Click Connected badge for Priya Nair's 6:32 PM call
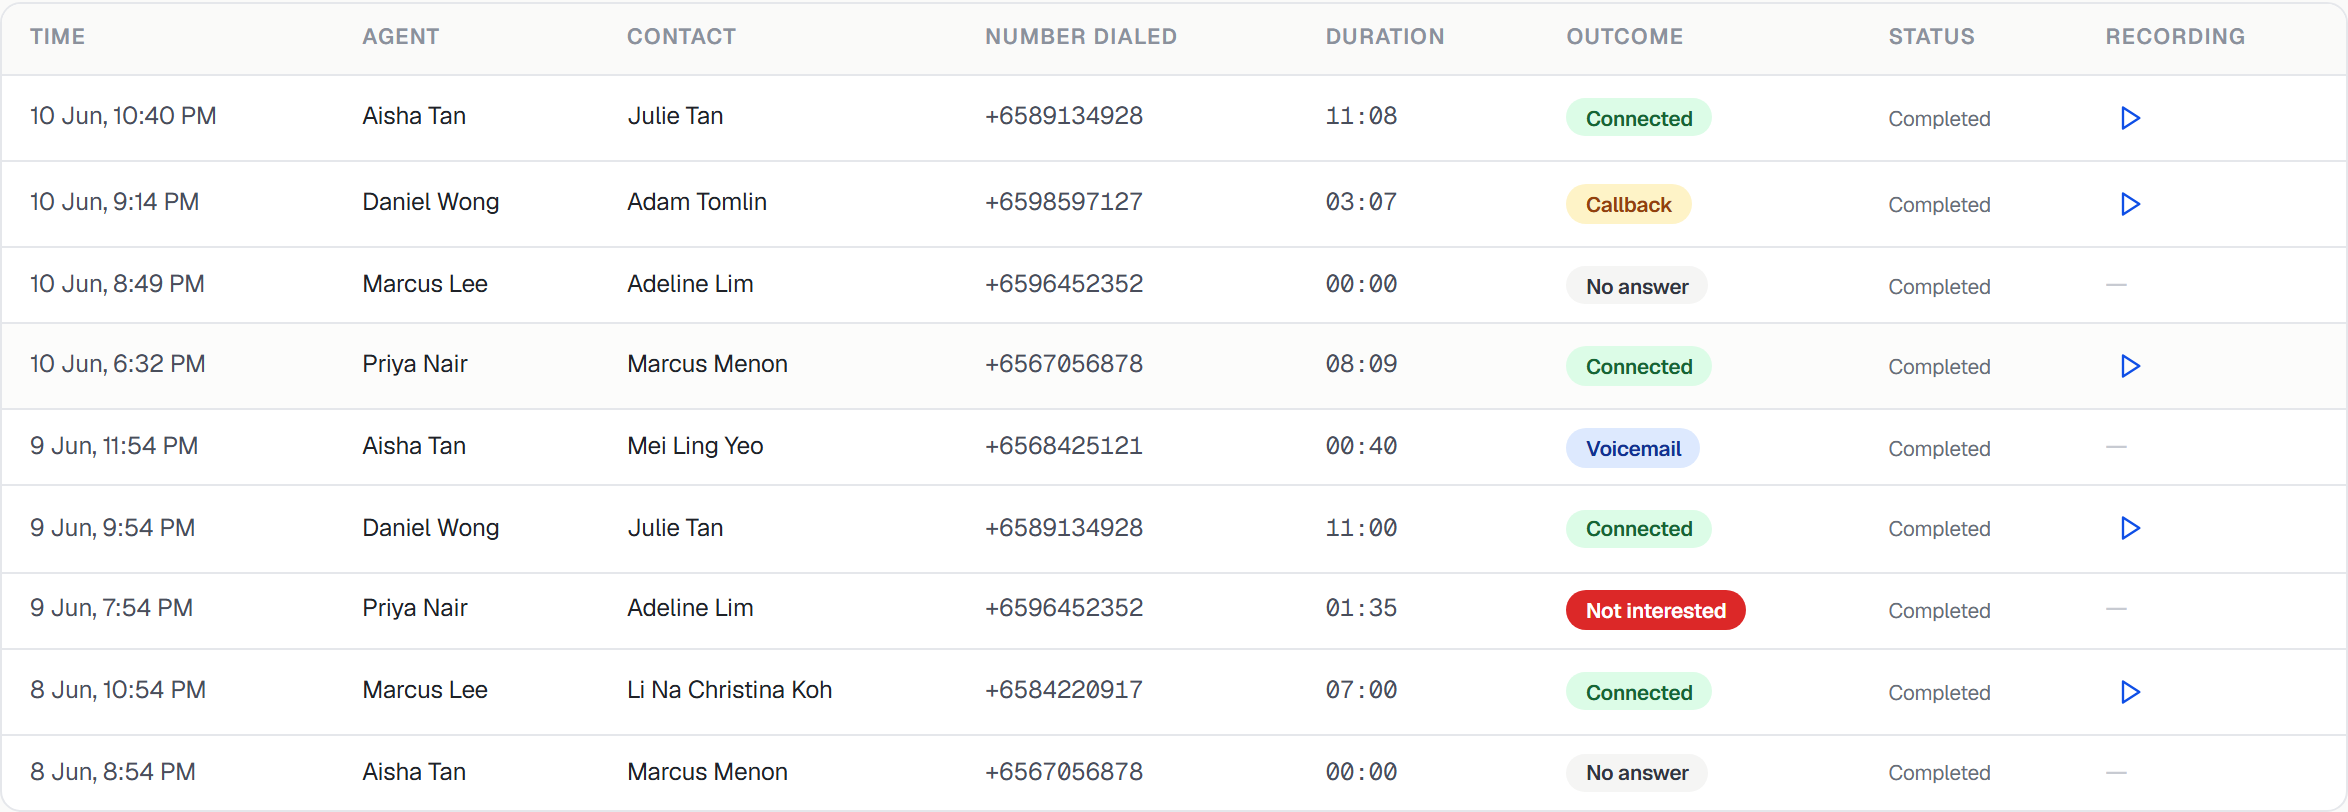 coord(1638,366)
